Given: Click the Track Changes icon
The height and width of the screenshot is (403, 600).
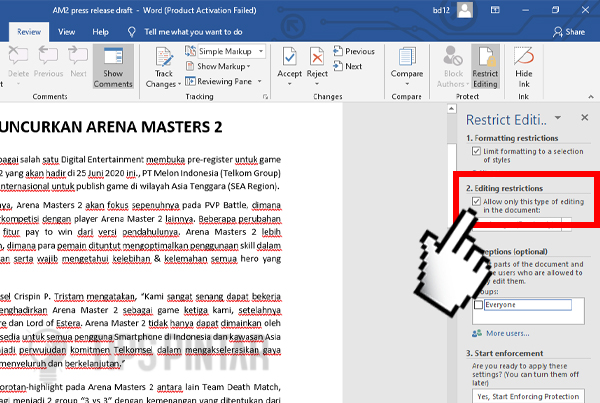Looking at the screenshot, I should pyautogui.click(x=164, y=56).
